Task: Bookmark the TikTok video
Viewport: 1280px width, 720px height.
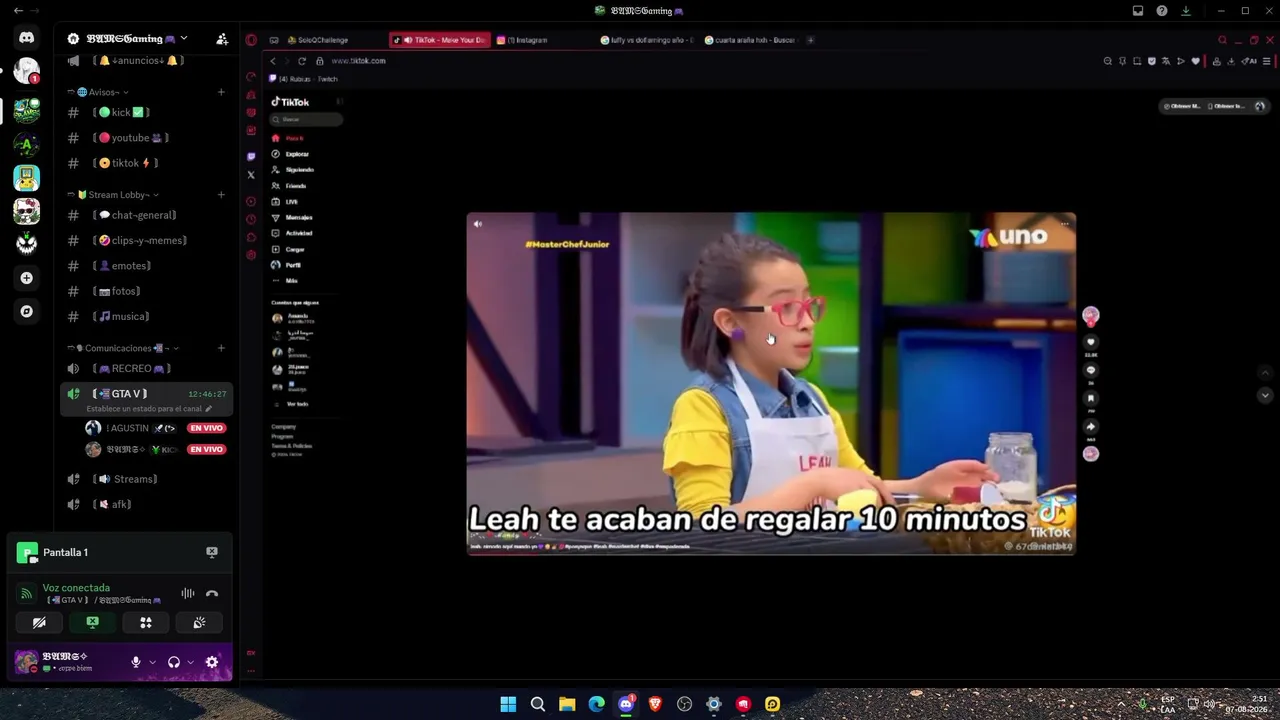Action: tap(1091, 398)
